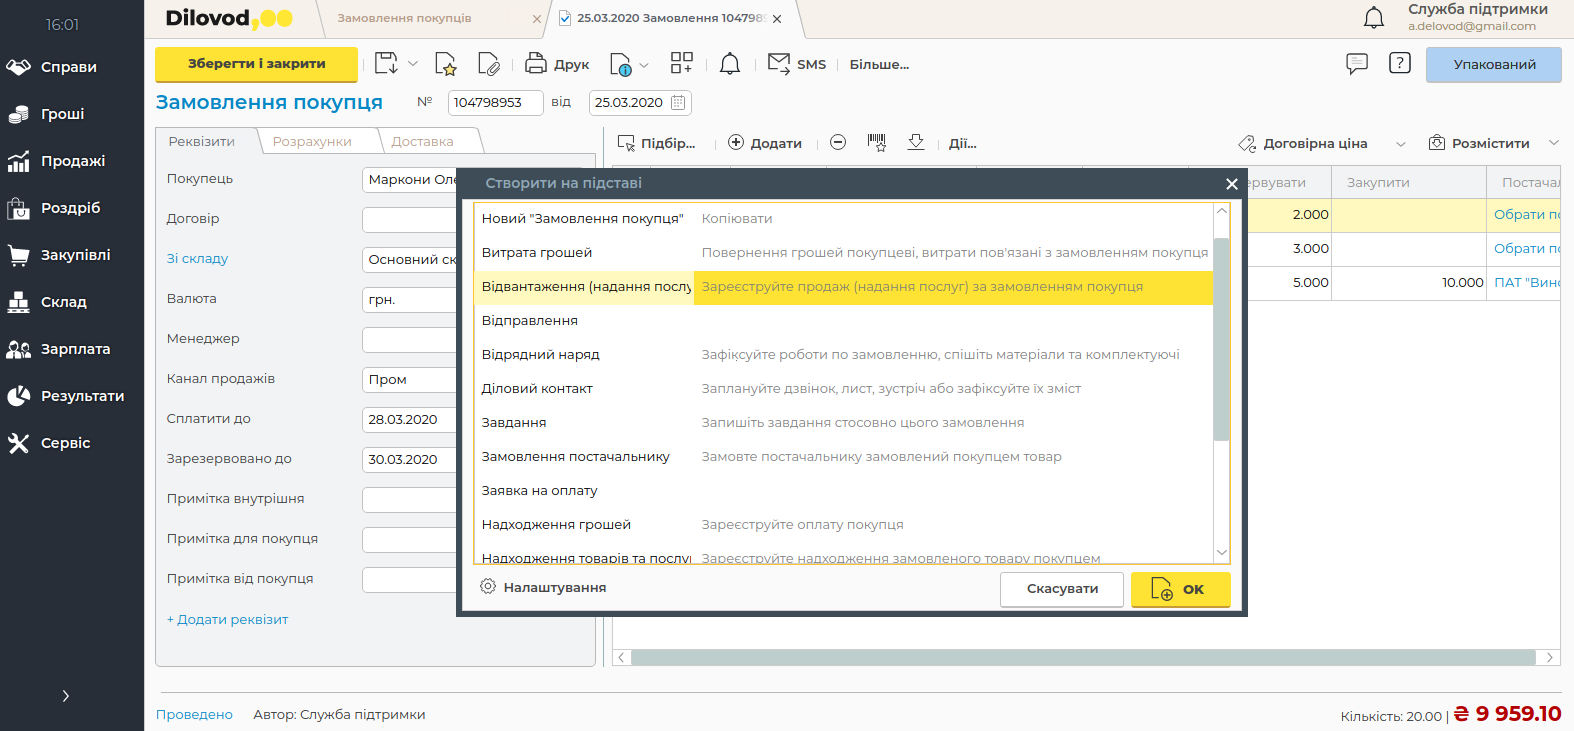Click the + Додати реквізит link
This screenshot has height=731, width=1574.
[227, 620]
